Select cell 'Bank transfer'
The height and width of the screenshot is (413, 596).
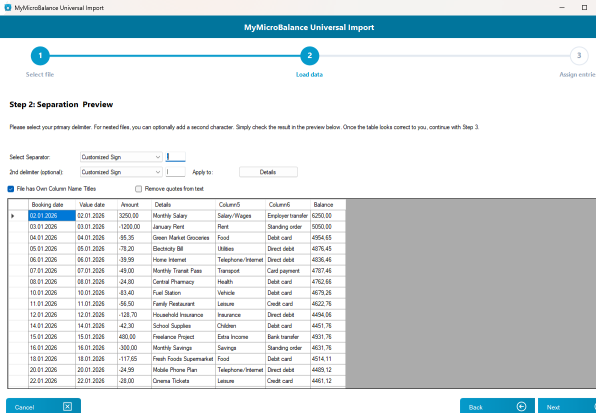click(288, 337)
